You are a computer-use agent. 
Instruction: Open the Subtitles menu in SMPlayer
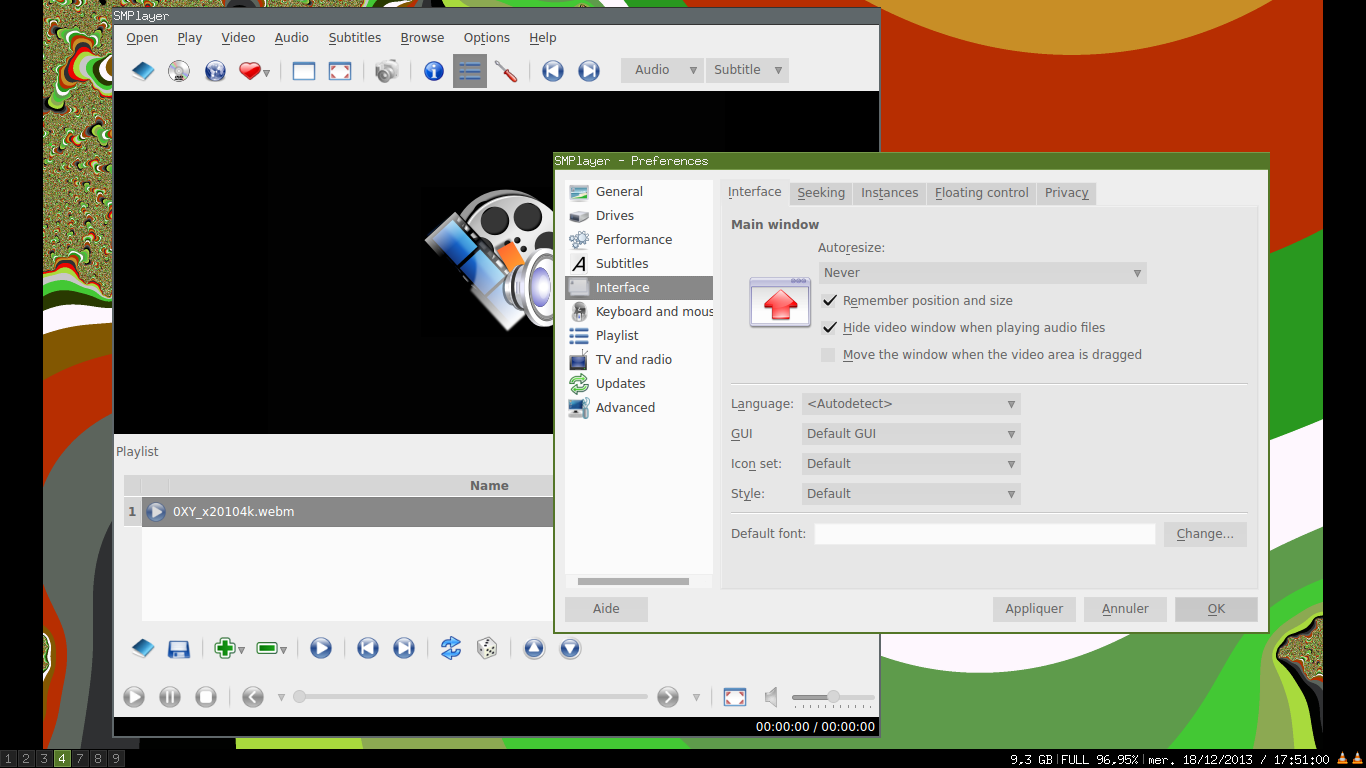coord(355,38)
